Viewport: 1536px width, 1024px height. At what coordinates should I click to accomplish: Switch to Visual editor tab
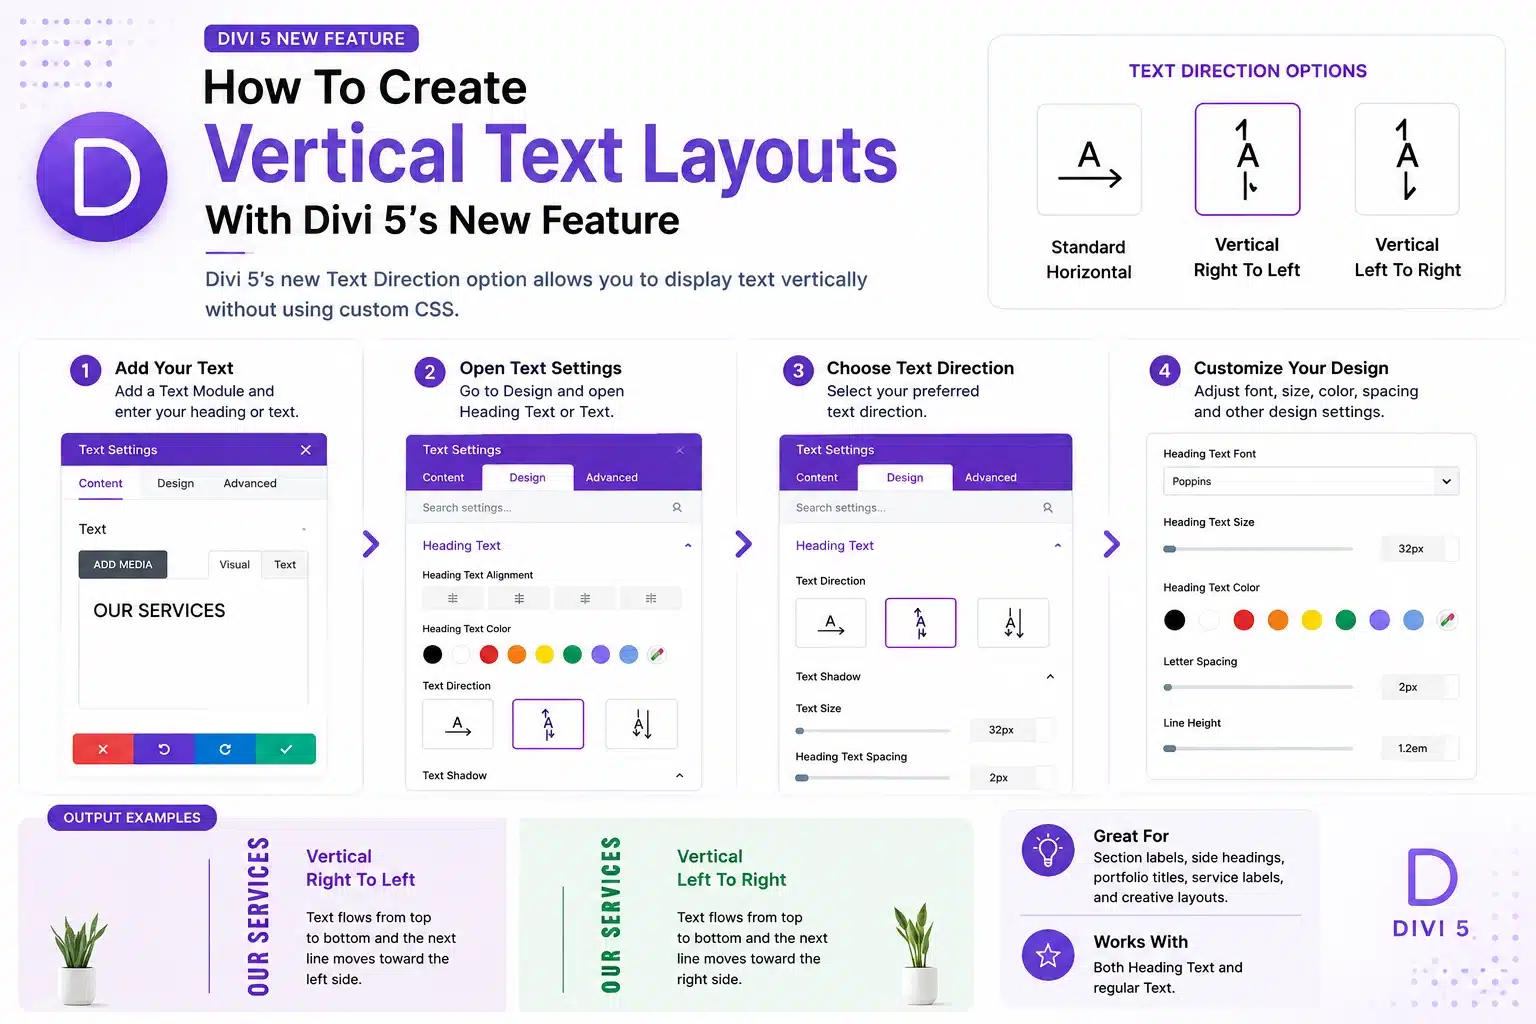[x=235, y=564]
